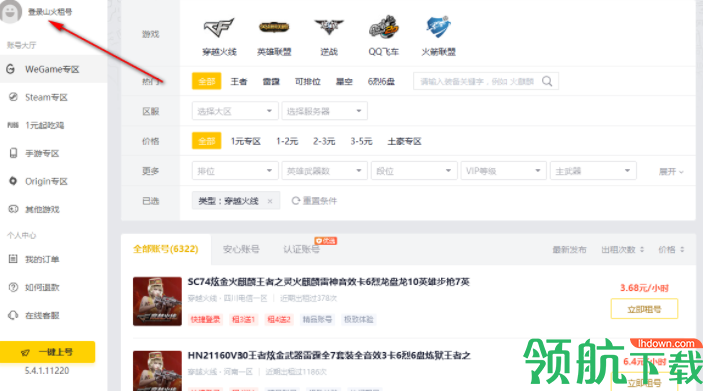
Task: Open the SC74 account thumbnail
Action: click(157, 301)
